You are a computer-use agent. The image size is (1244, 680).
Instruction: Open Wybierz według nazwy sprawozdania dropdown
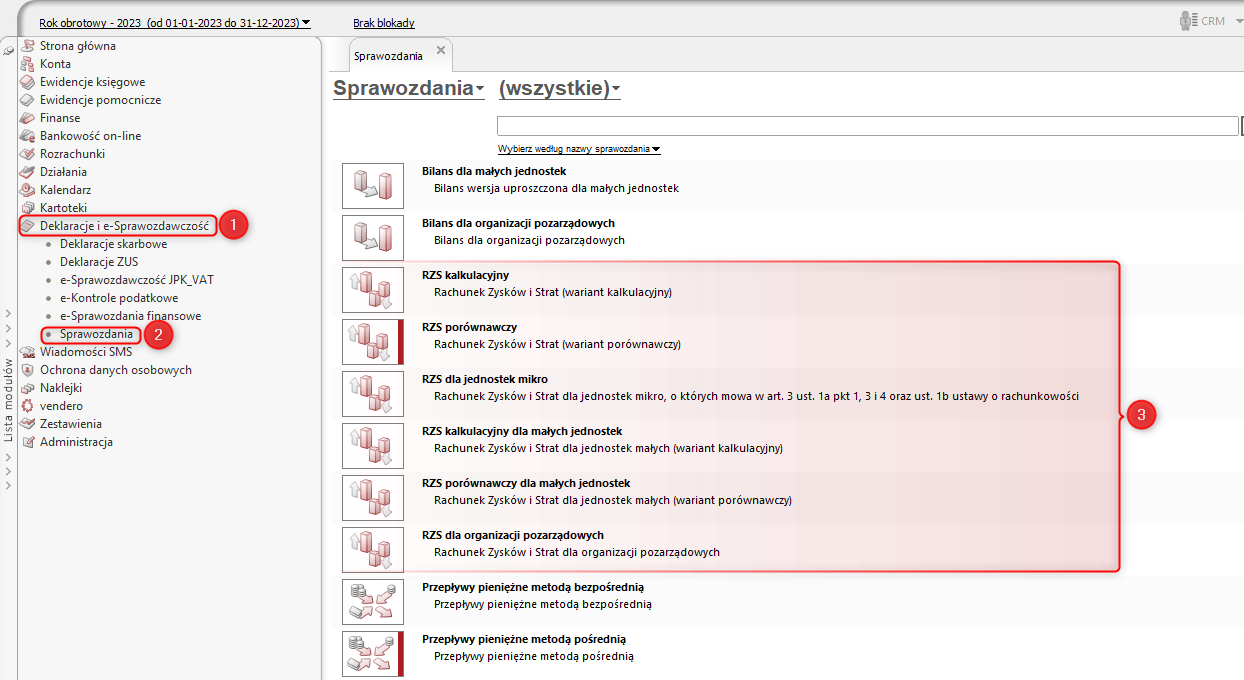coord(579,149)
